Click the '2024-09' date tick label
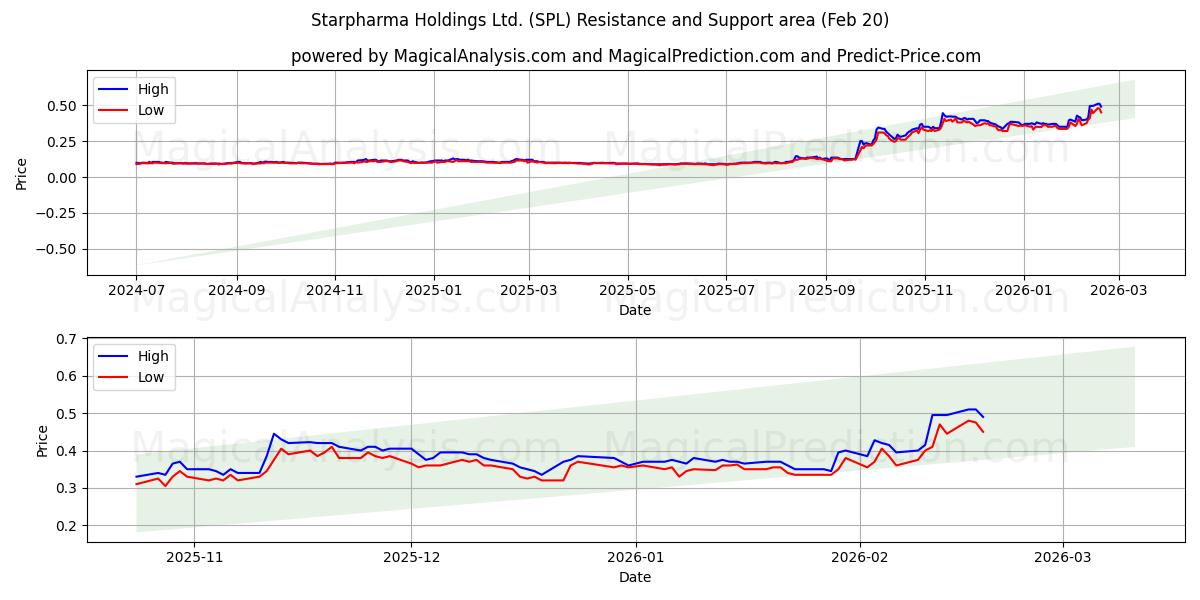The height and width of the screenshot is (600, 1200). click(237, 290)
